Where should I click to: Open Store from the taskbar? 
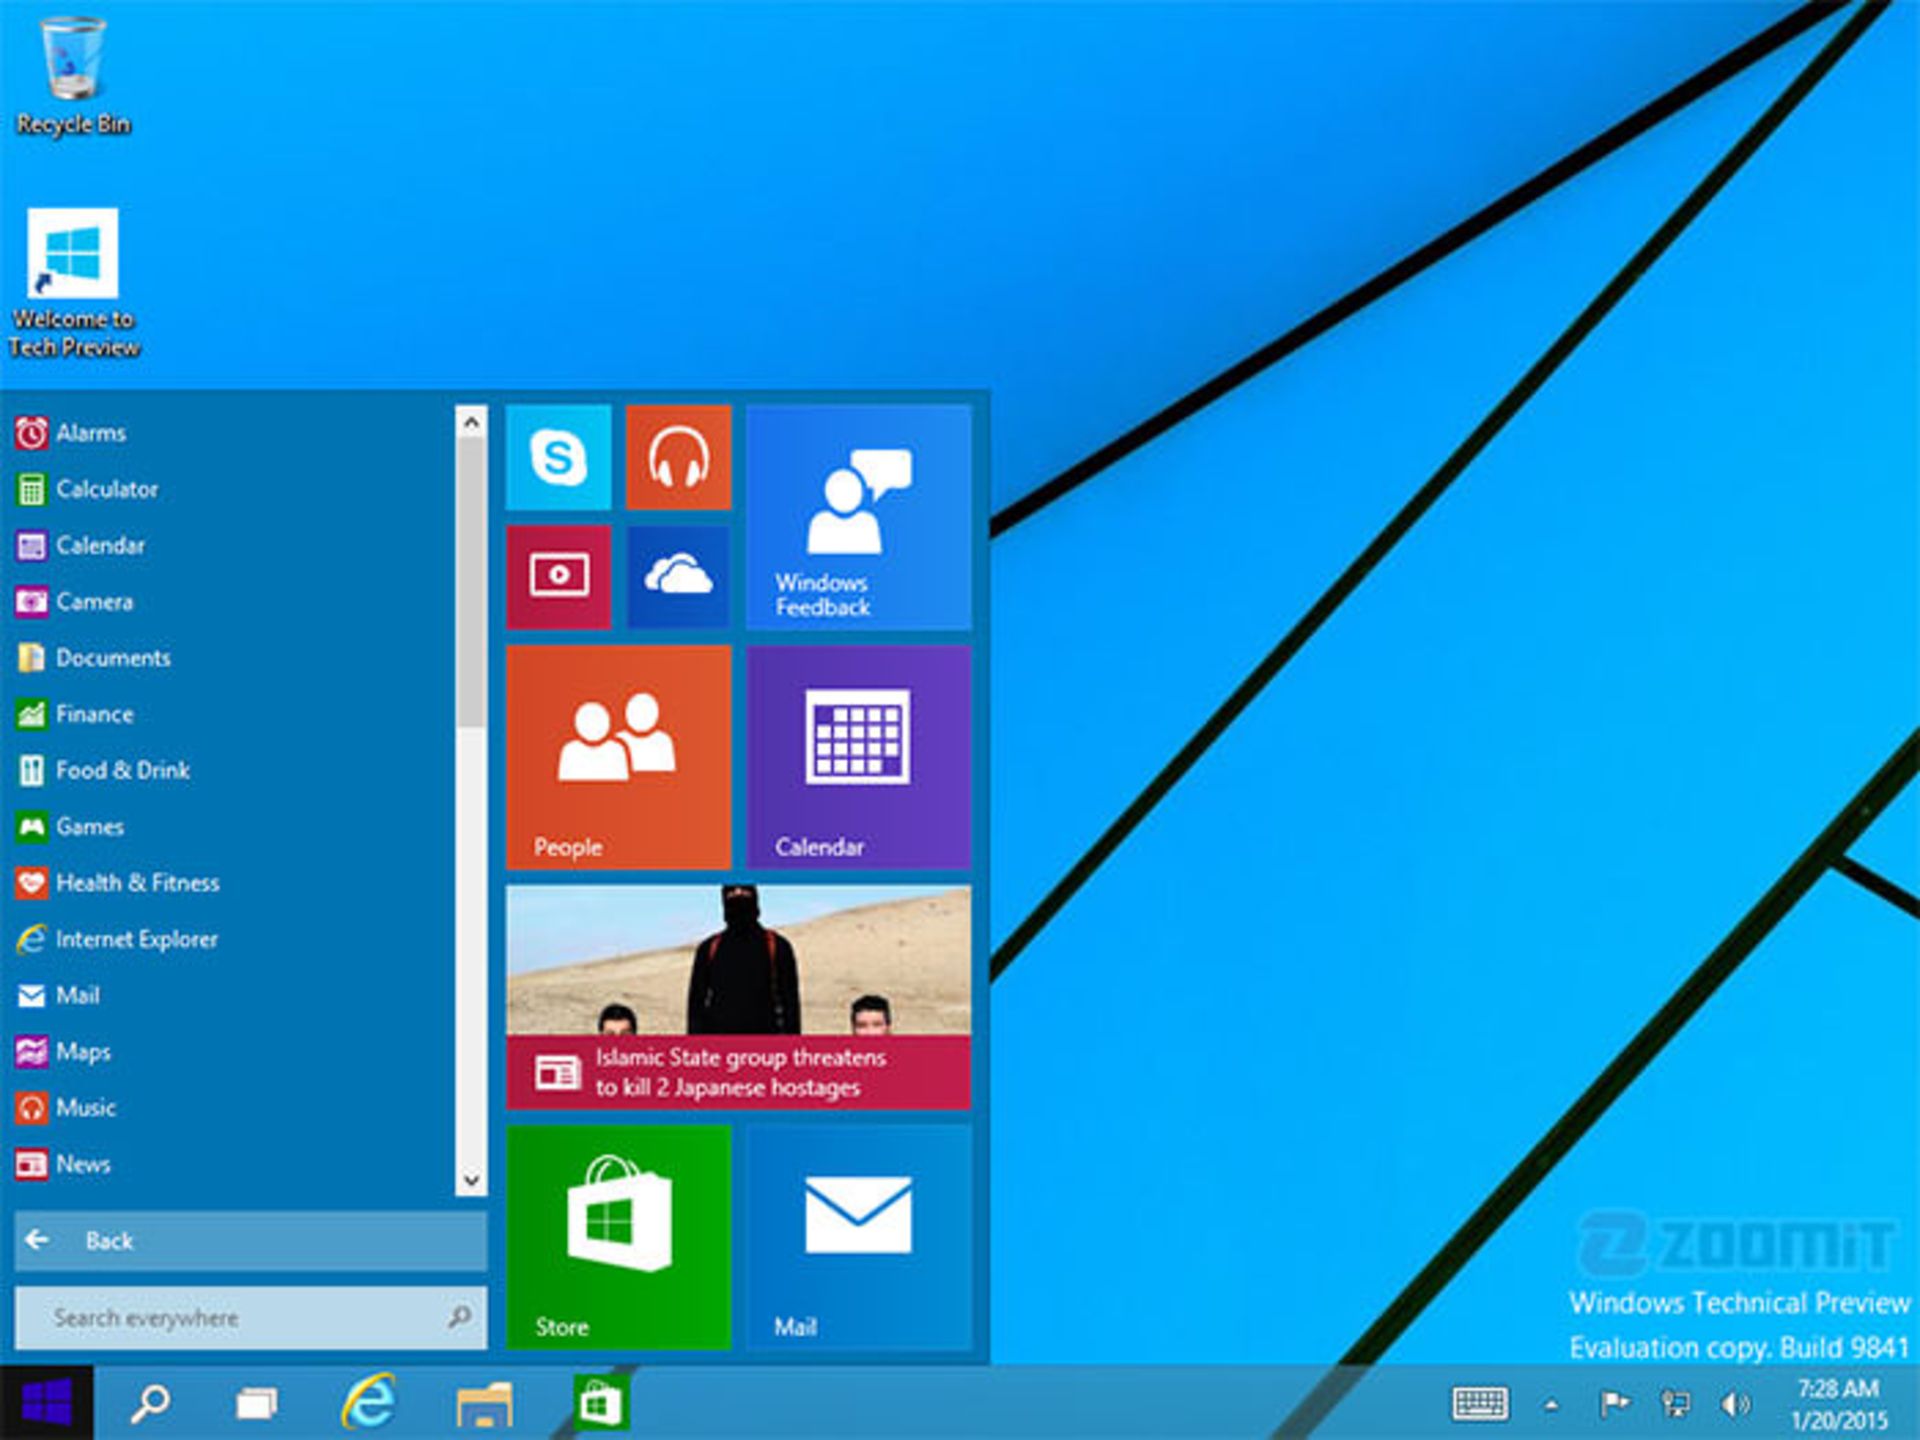coord(600,1402)
